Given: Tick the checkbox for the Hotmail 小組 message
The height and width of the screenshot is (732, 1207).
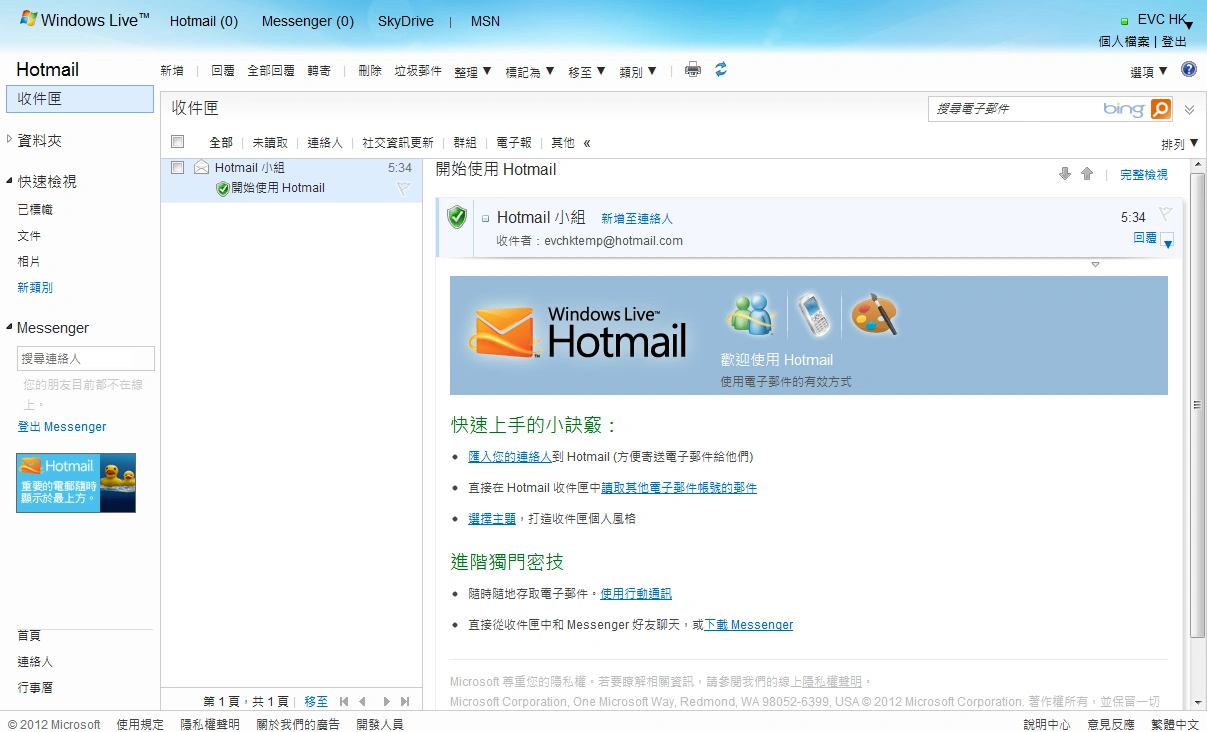Looking at the screenshot, I should point(178,168).
